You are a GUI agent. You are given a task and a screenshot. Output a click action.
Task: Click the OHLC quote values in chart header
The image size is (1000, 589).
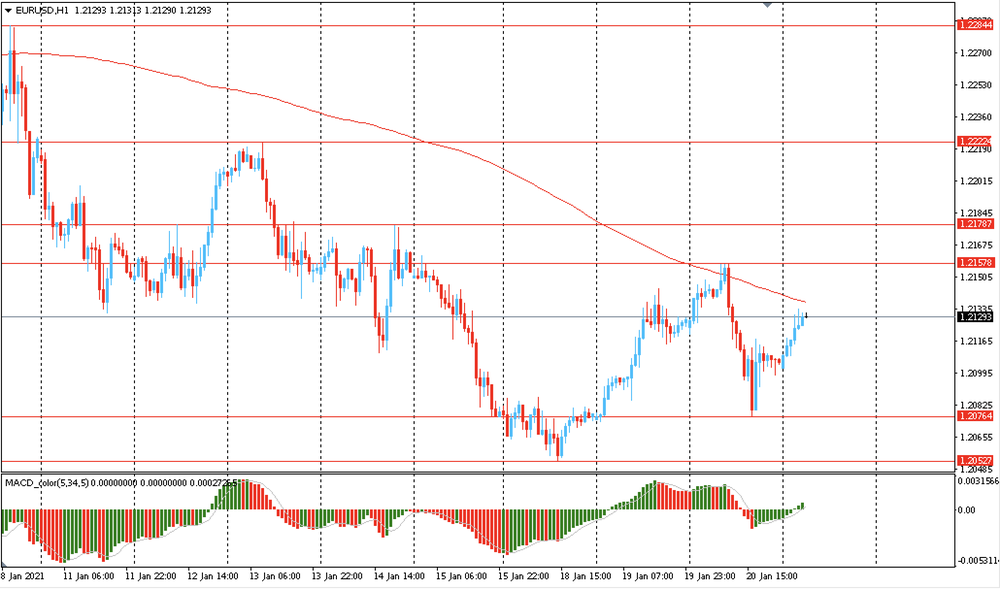coord(143,10)
